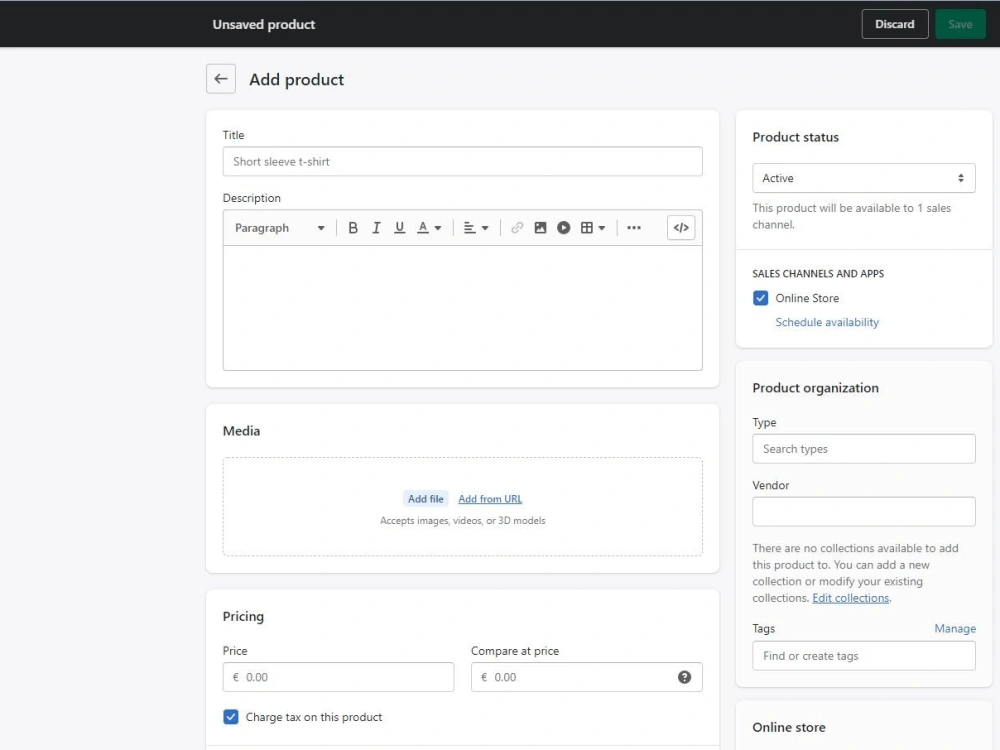Insert an image into description
Screen dimensions: 1000x750
[x=540, y=228]
